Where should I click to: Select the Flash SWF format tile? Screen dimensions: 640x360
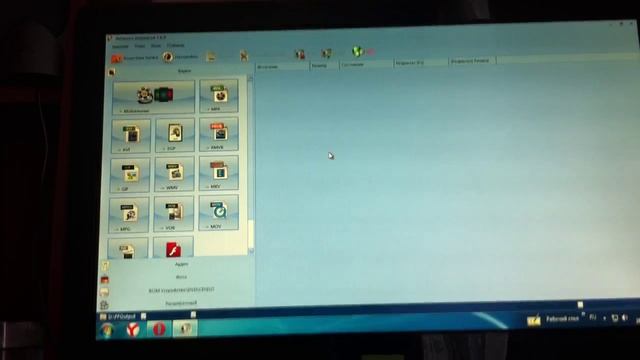tap(173, 247)
